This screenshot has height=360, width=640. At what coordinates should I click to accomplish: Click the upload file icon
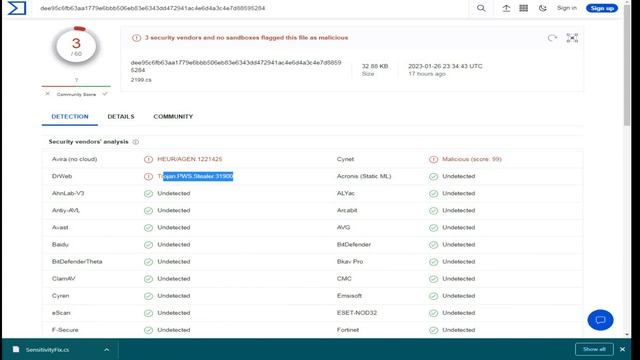[506, 8]
